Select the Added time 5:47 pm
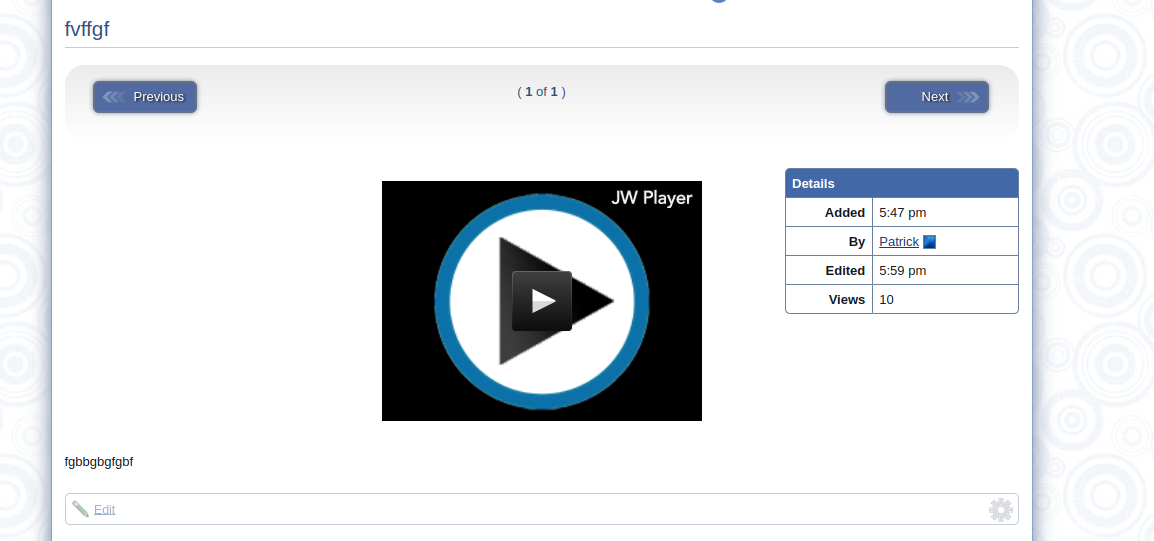The width and height of the screenshot is (1154, 541). click(x=902, y=213)
